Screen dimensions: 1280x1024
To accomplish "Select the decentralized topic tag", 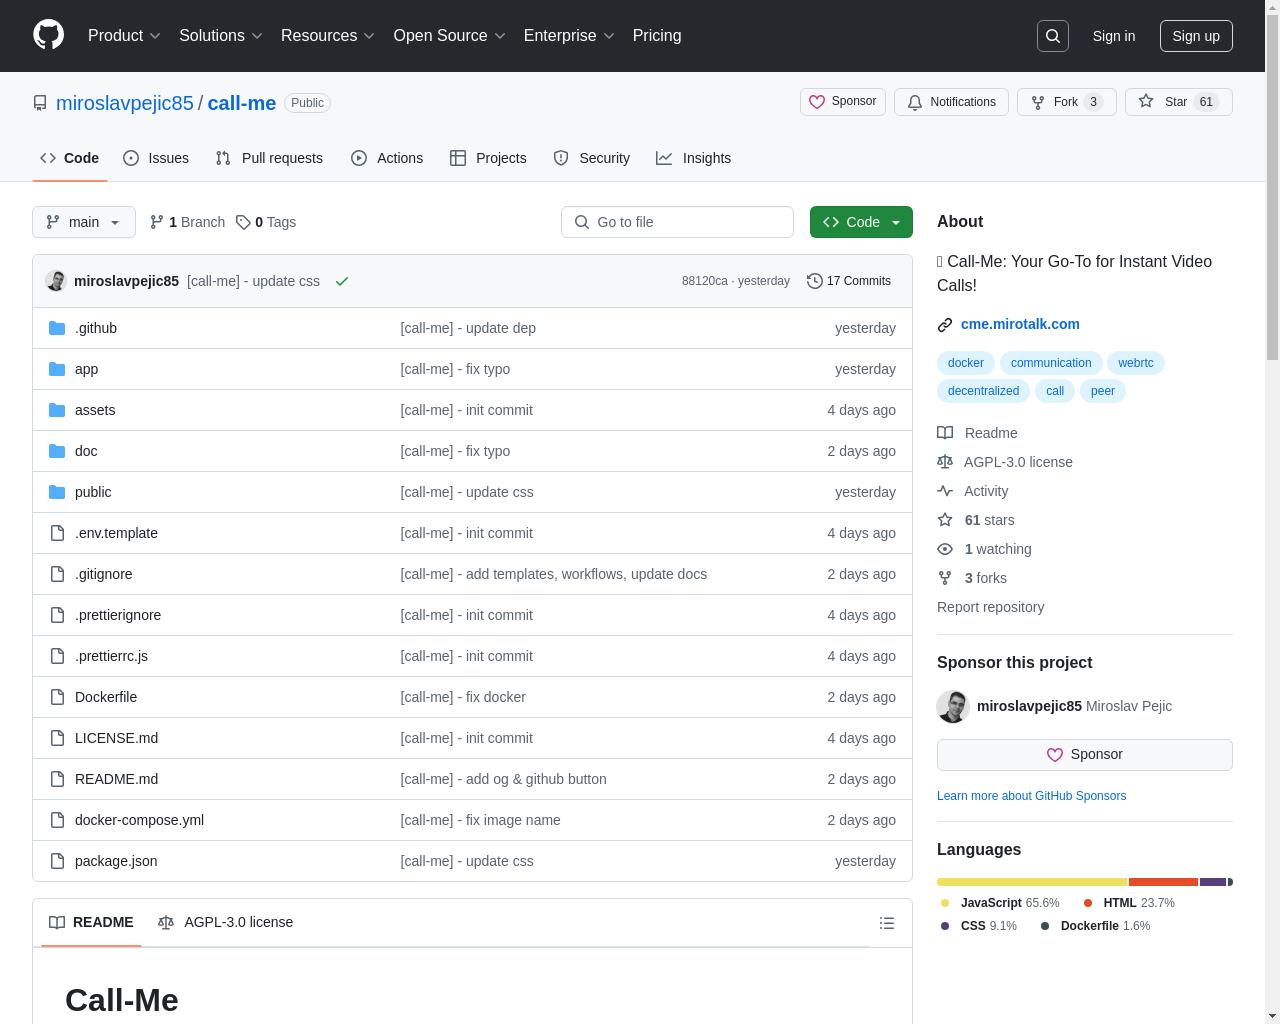I will [983, 391].
